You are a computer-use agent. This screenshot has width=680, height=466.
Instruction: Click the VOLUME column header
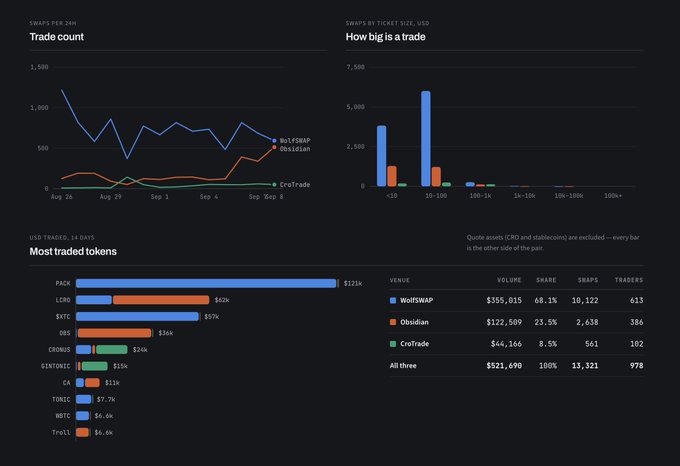click(509, 280)
